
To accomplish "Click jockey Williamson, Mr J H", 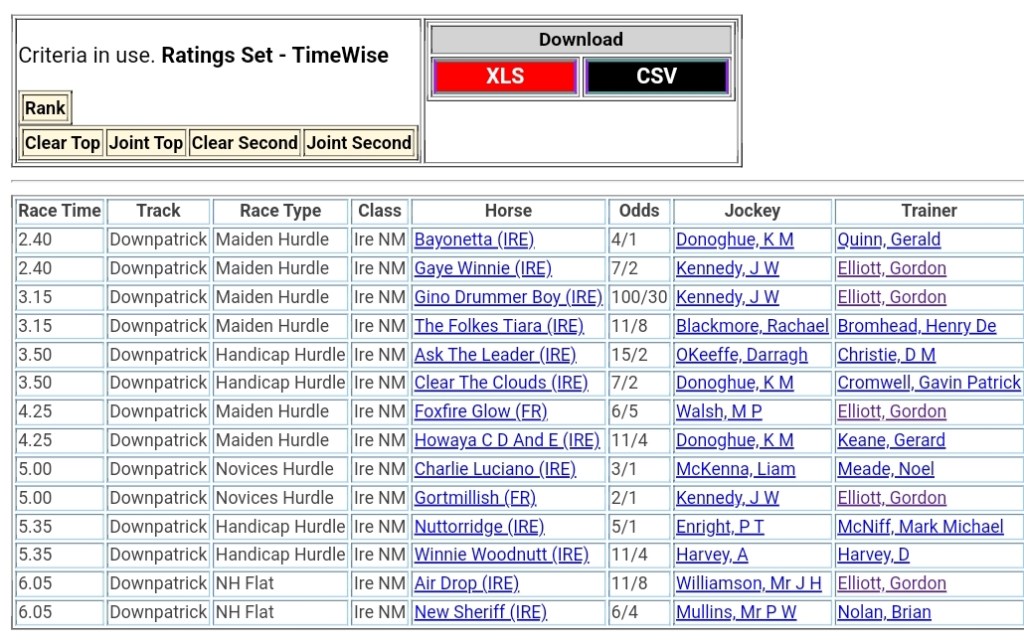I will click(x=748, y=584).
